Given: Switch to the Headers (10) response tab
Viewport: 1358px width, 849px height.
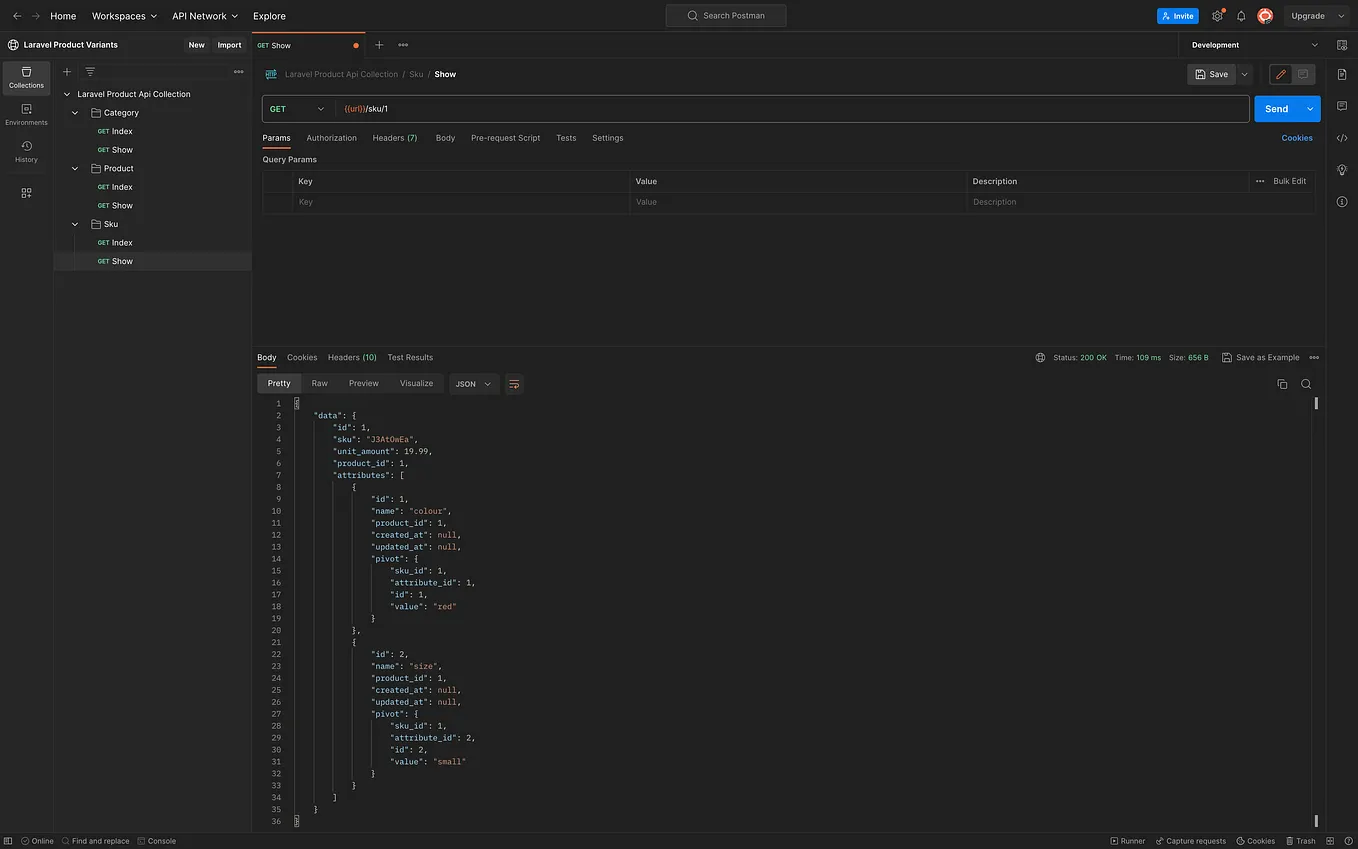Looking at the screenshot, I should tap(351, 357).
